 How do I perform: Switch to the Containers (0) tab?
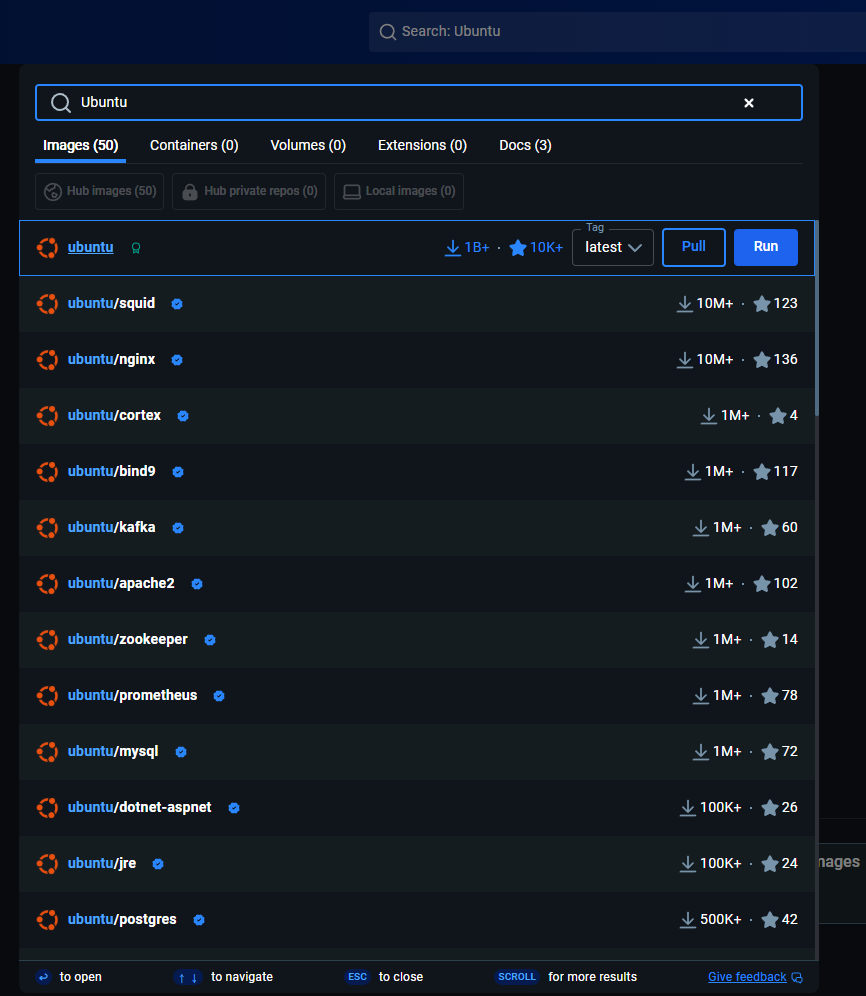tap(194, 145)
